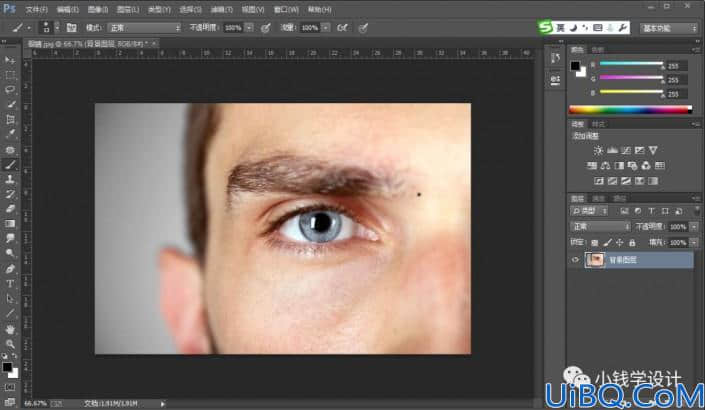705x410 pixels.
Task: Add a Color Balance adjustment
Action: 605,166
